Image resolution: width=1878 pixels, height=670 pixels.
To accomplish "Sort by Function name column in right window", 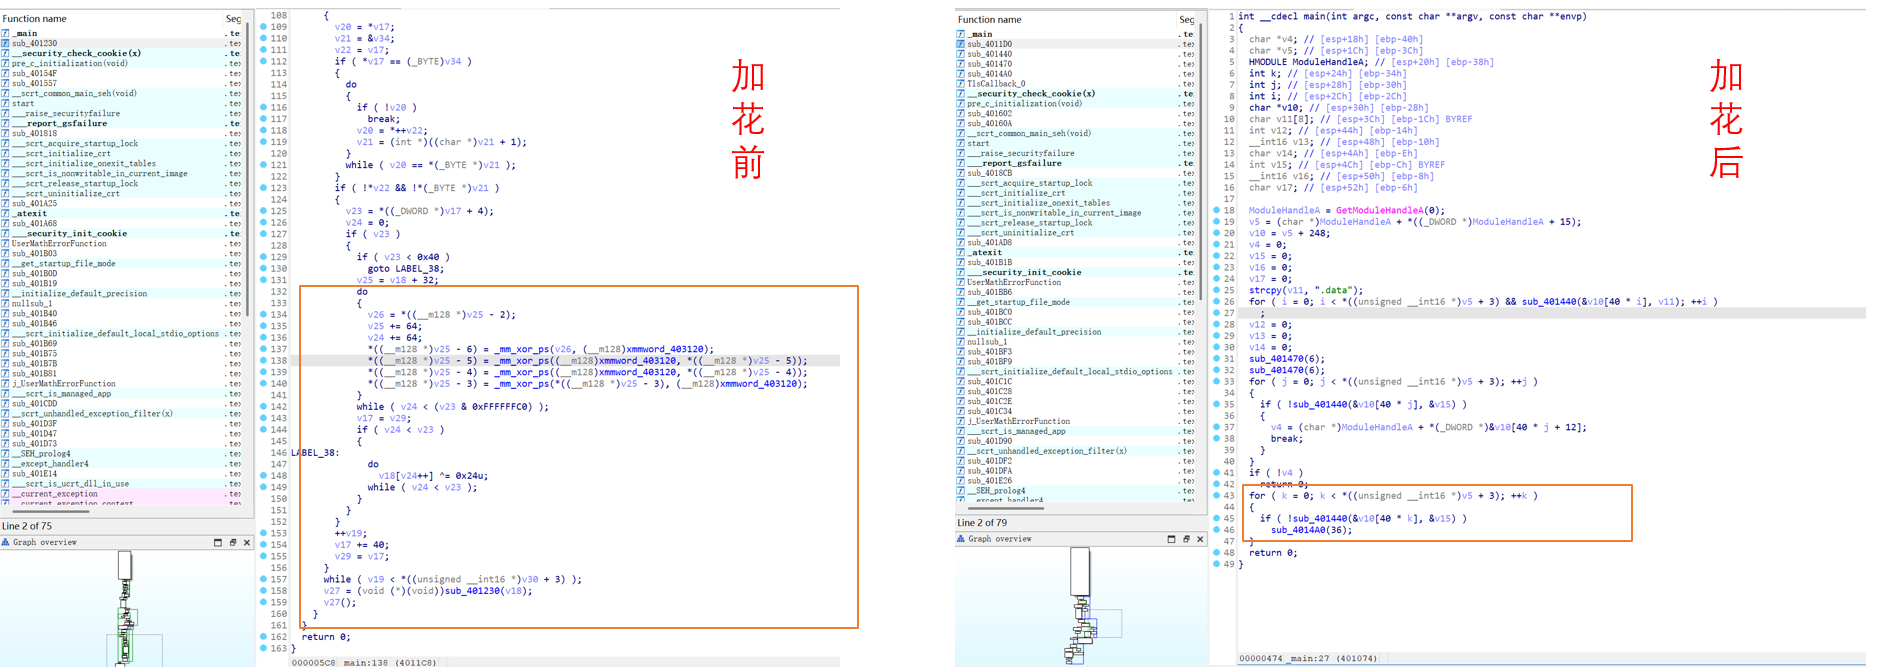I will (1065, 19).
